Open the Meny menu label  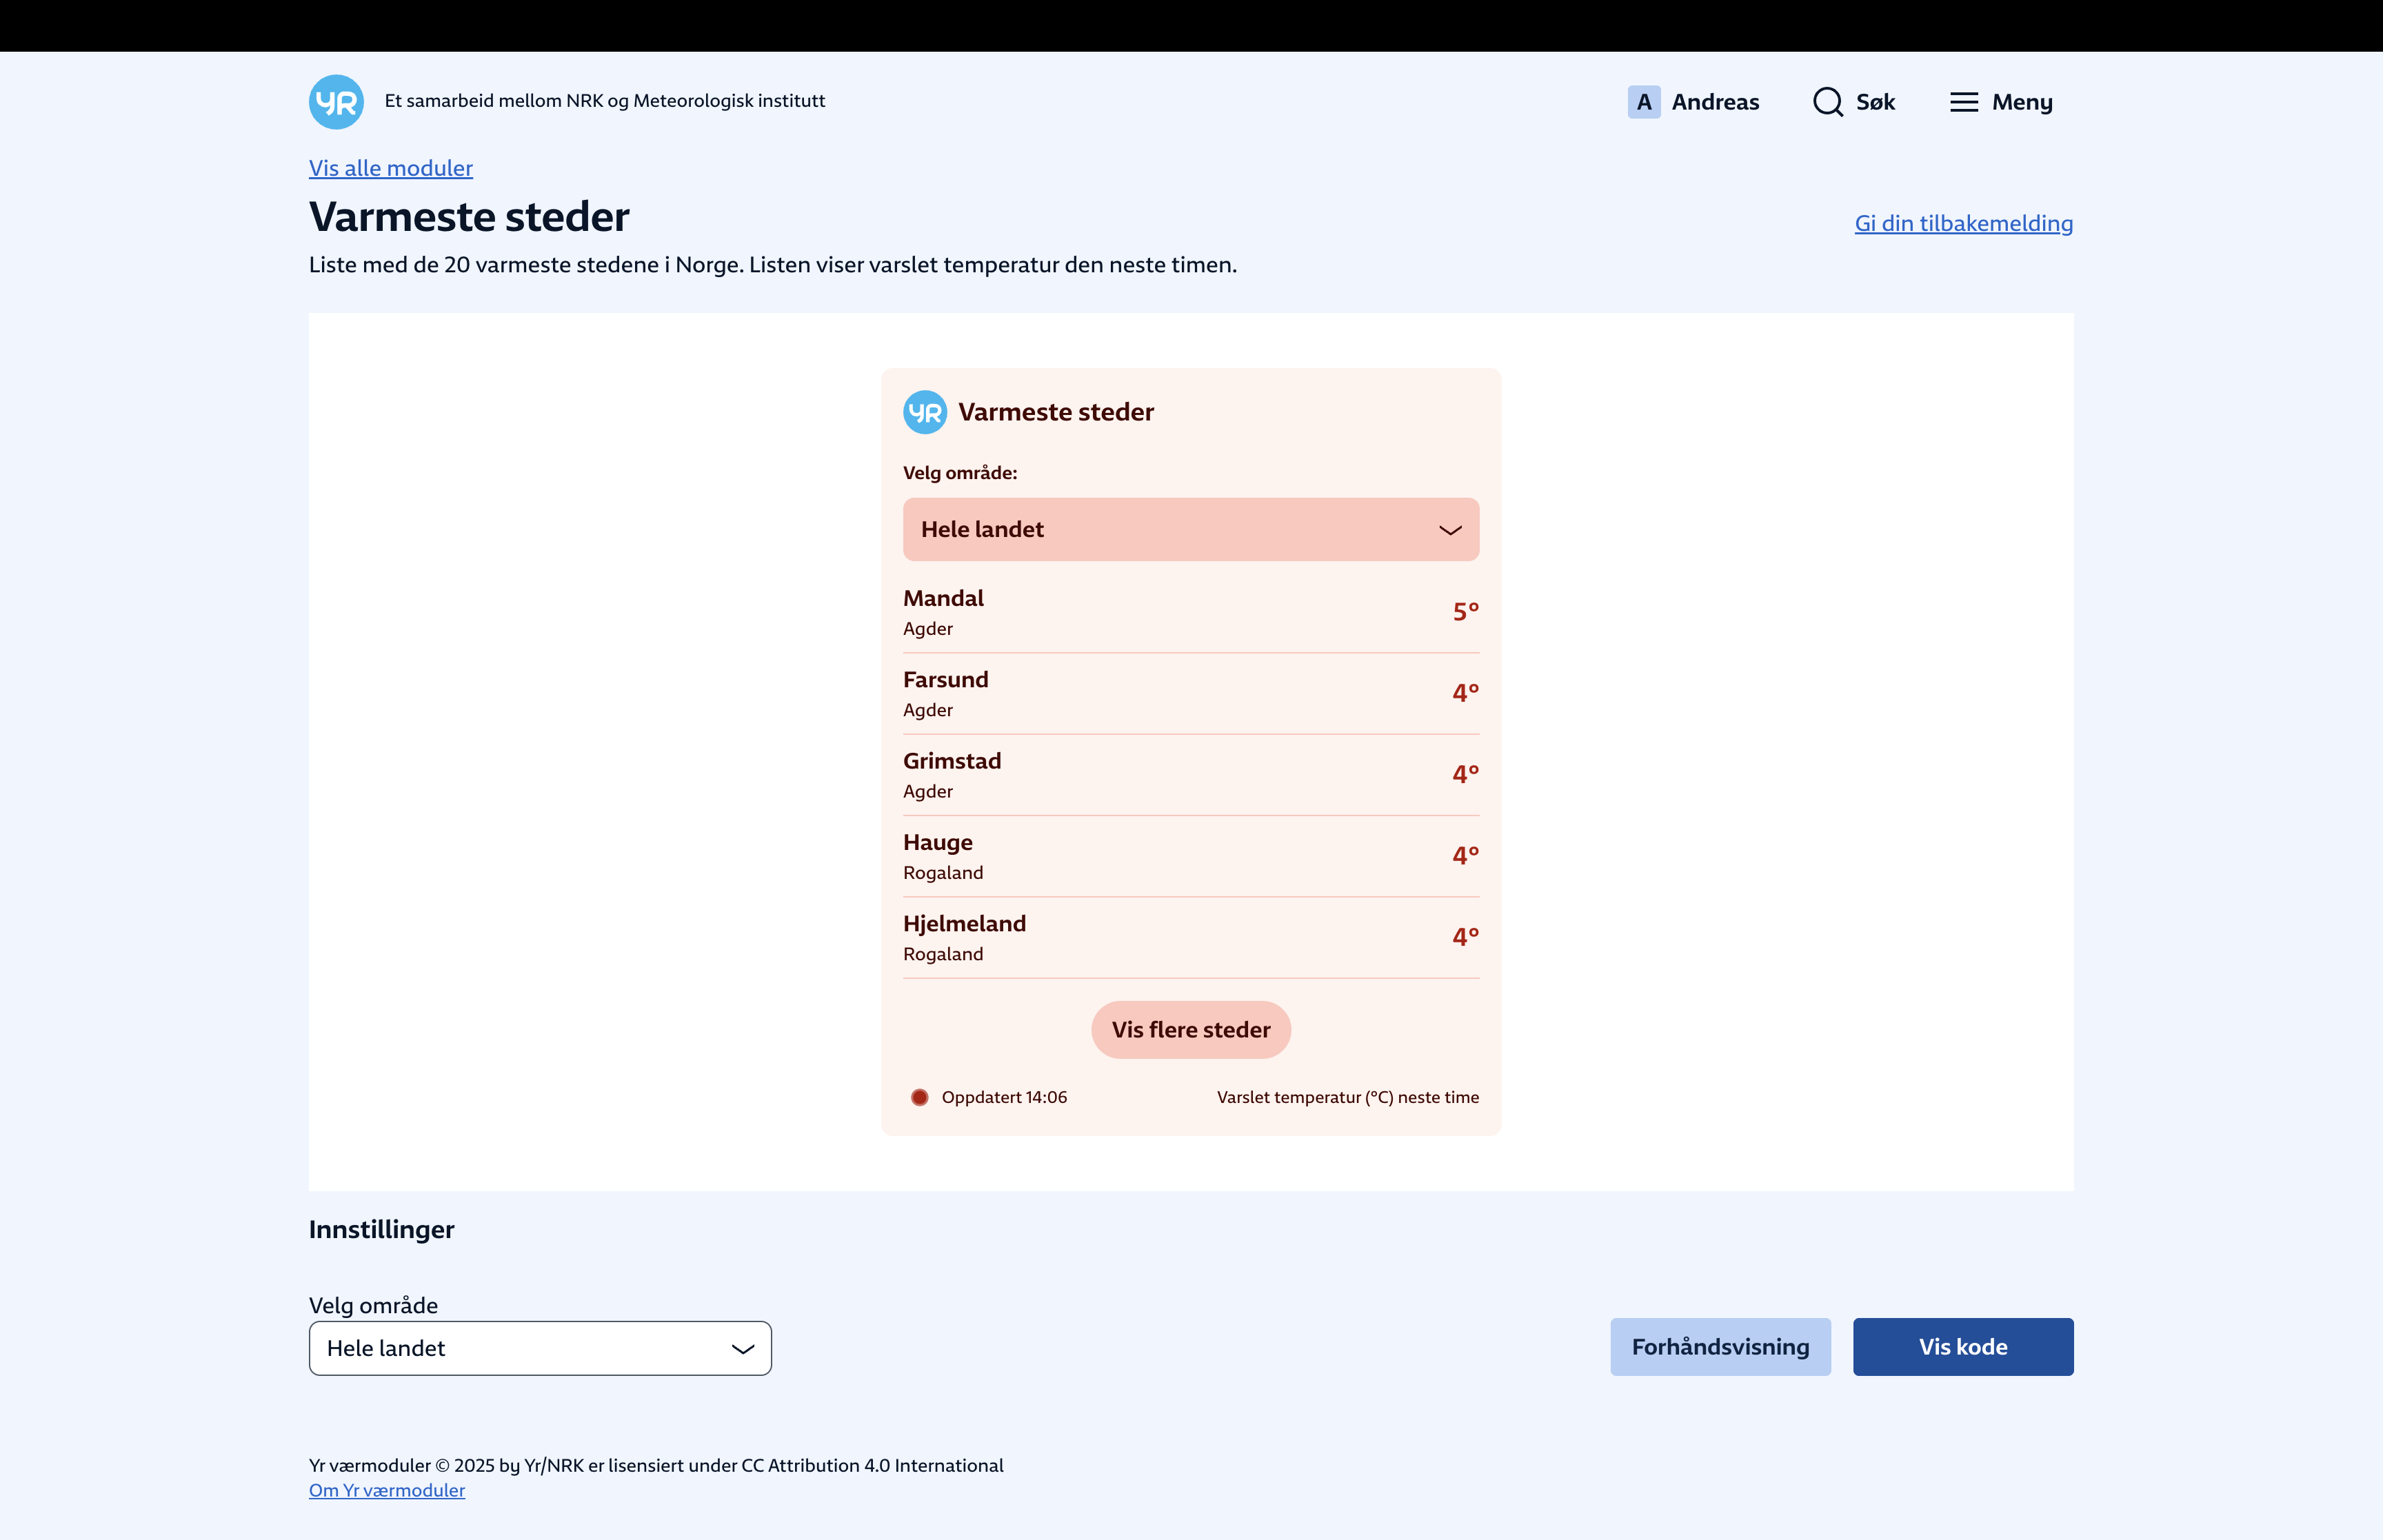pos(2021,102)
